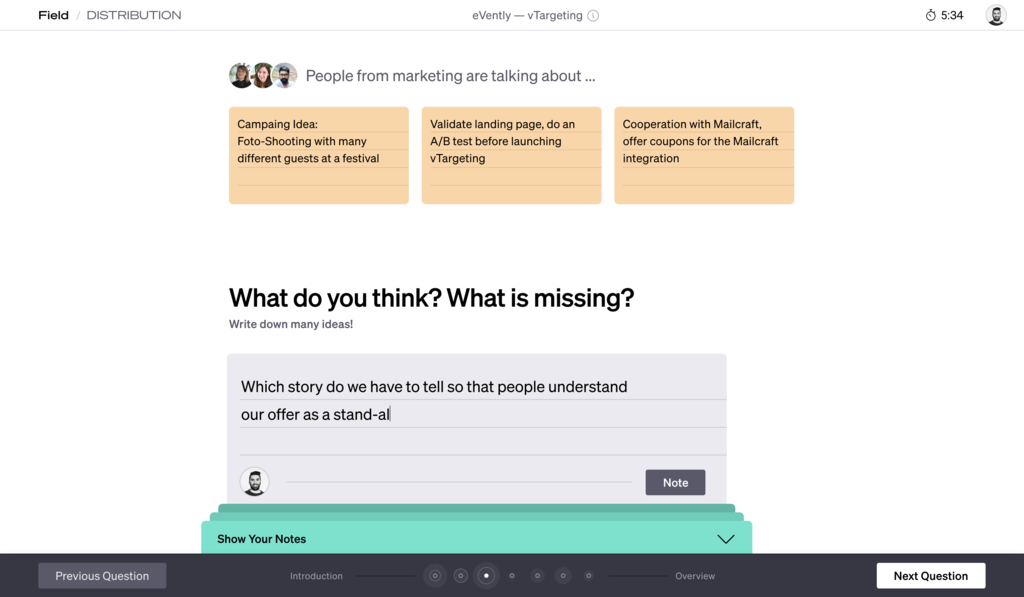This screenshot has height=597, width=1024.
Task: Select the Field menu label
Action: (x=53, y=14)
